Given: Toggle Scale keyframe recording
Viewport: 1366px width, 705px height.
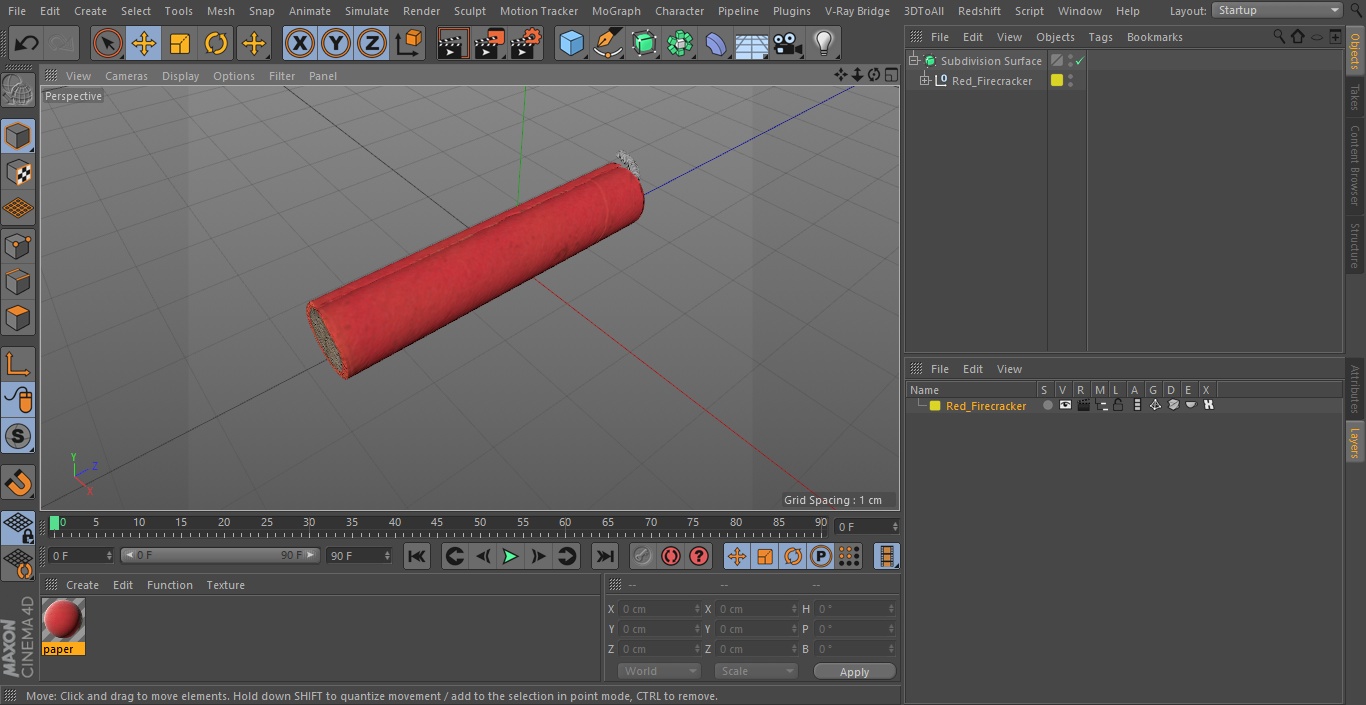Looking at the screenshot, I should pos(765,556).
